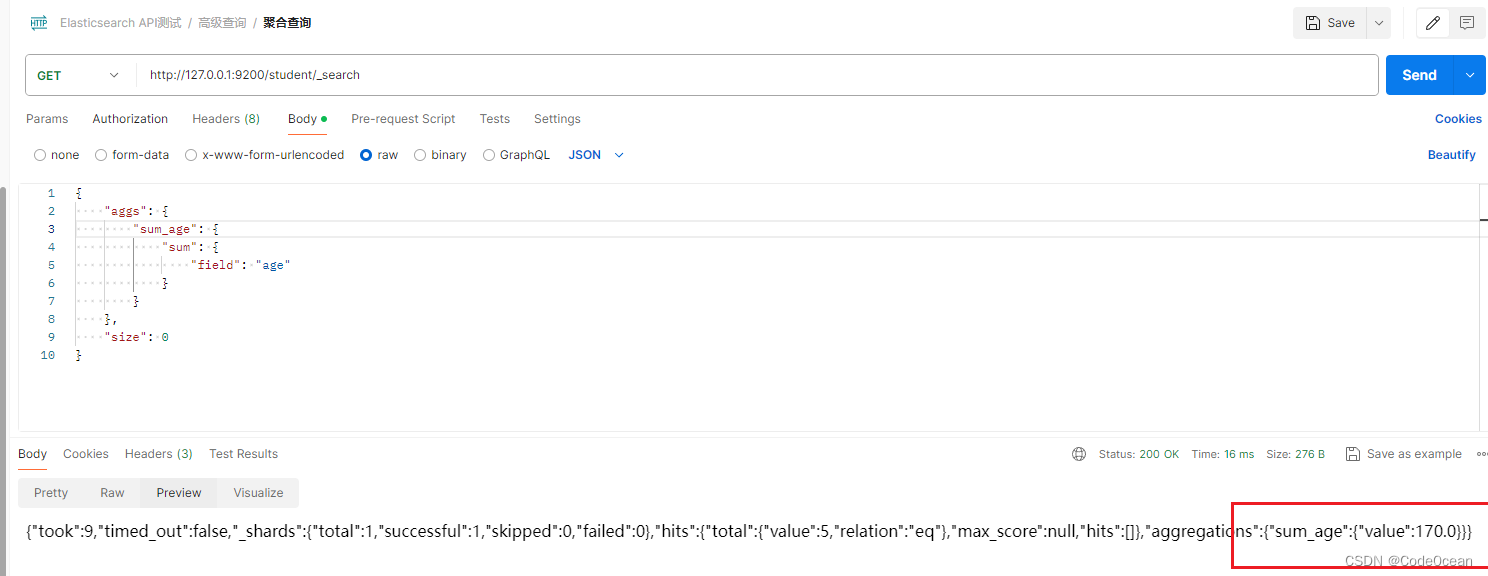Screen dimensions: 1488x576
Task: Click the HTTP request type icon
Action: point(38,22)
